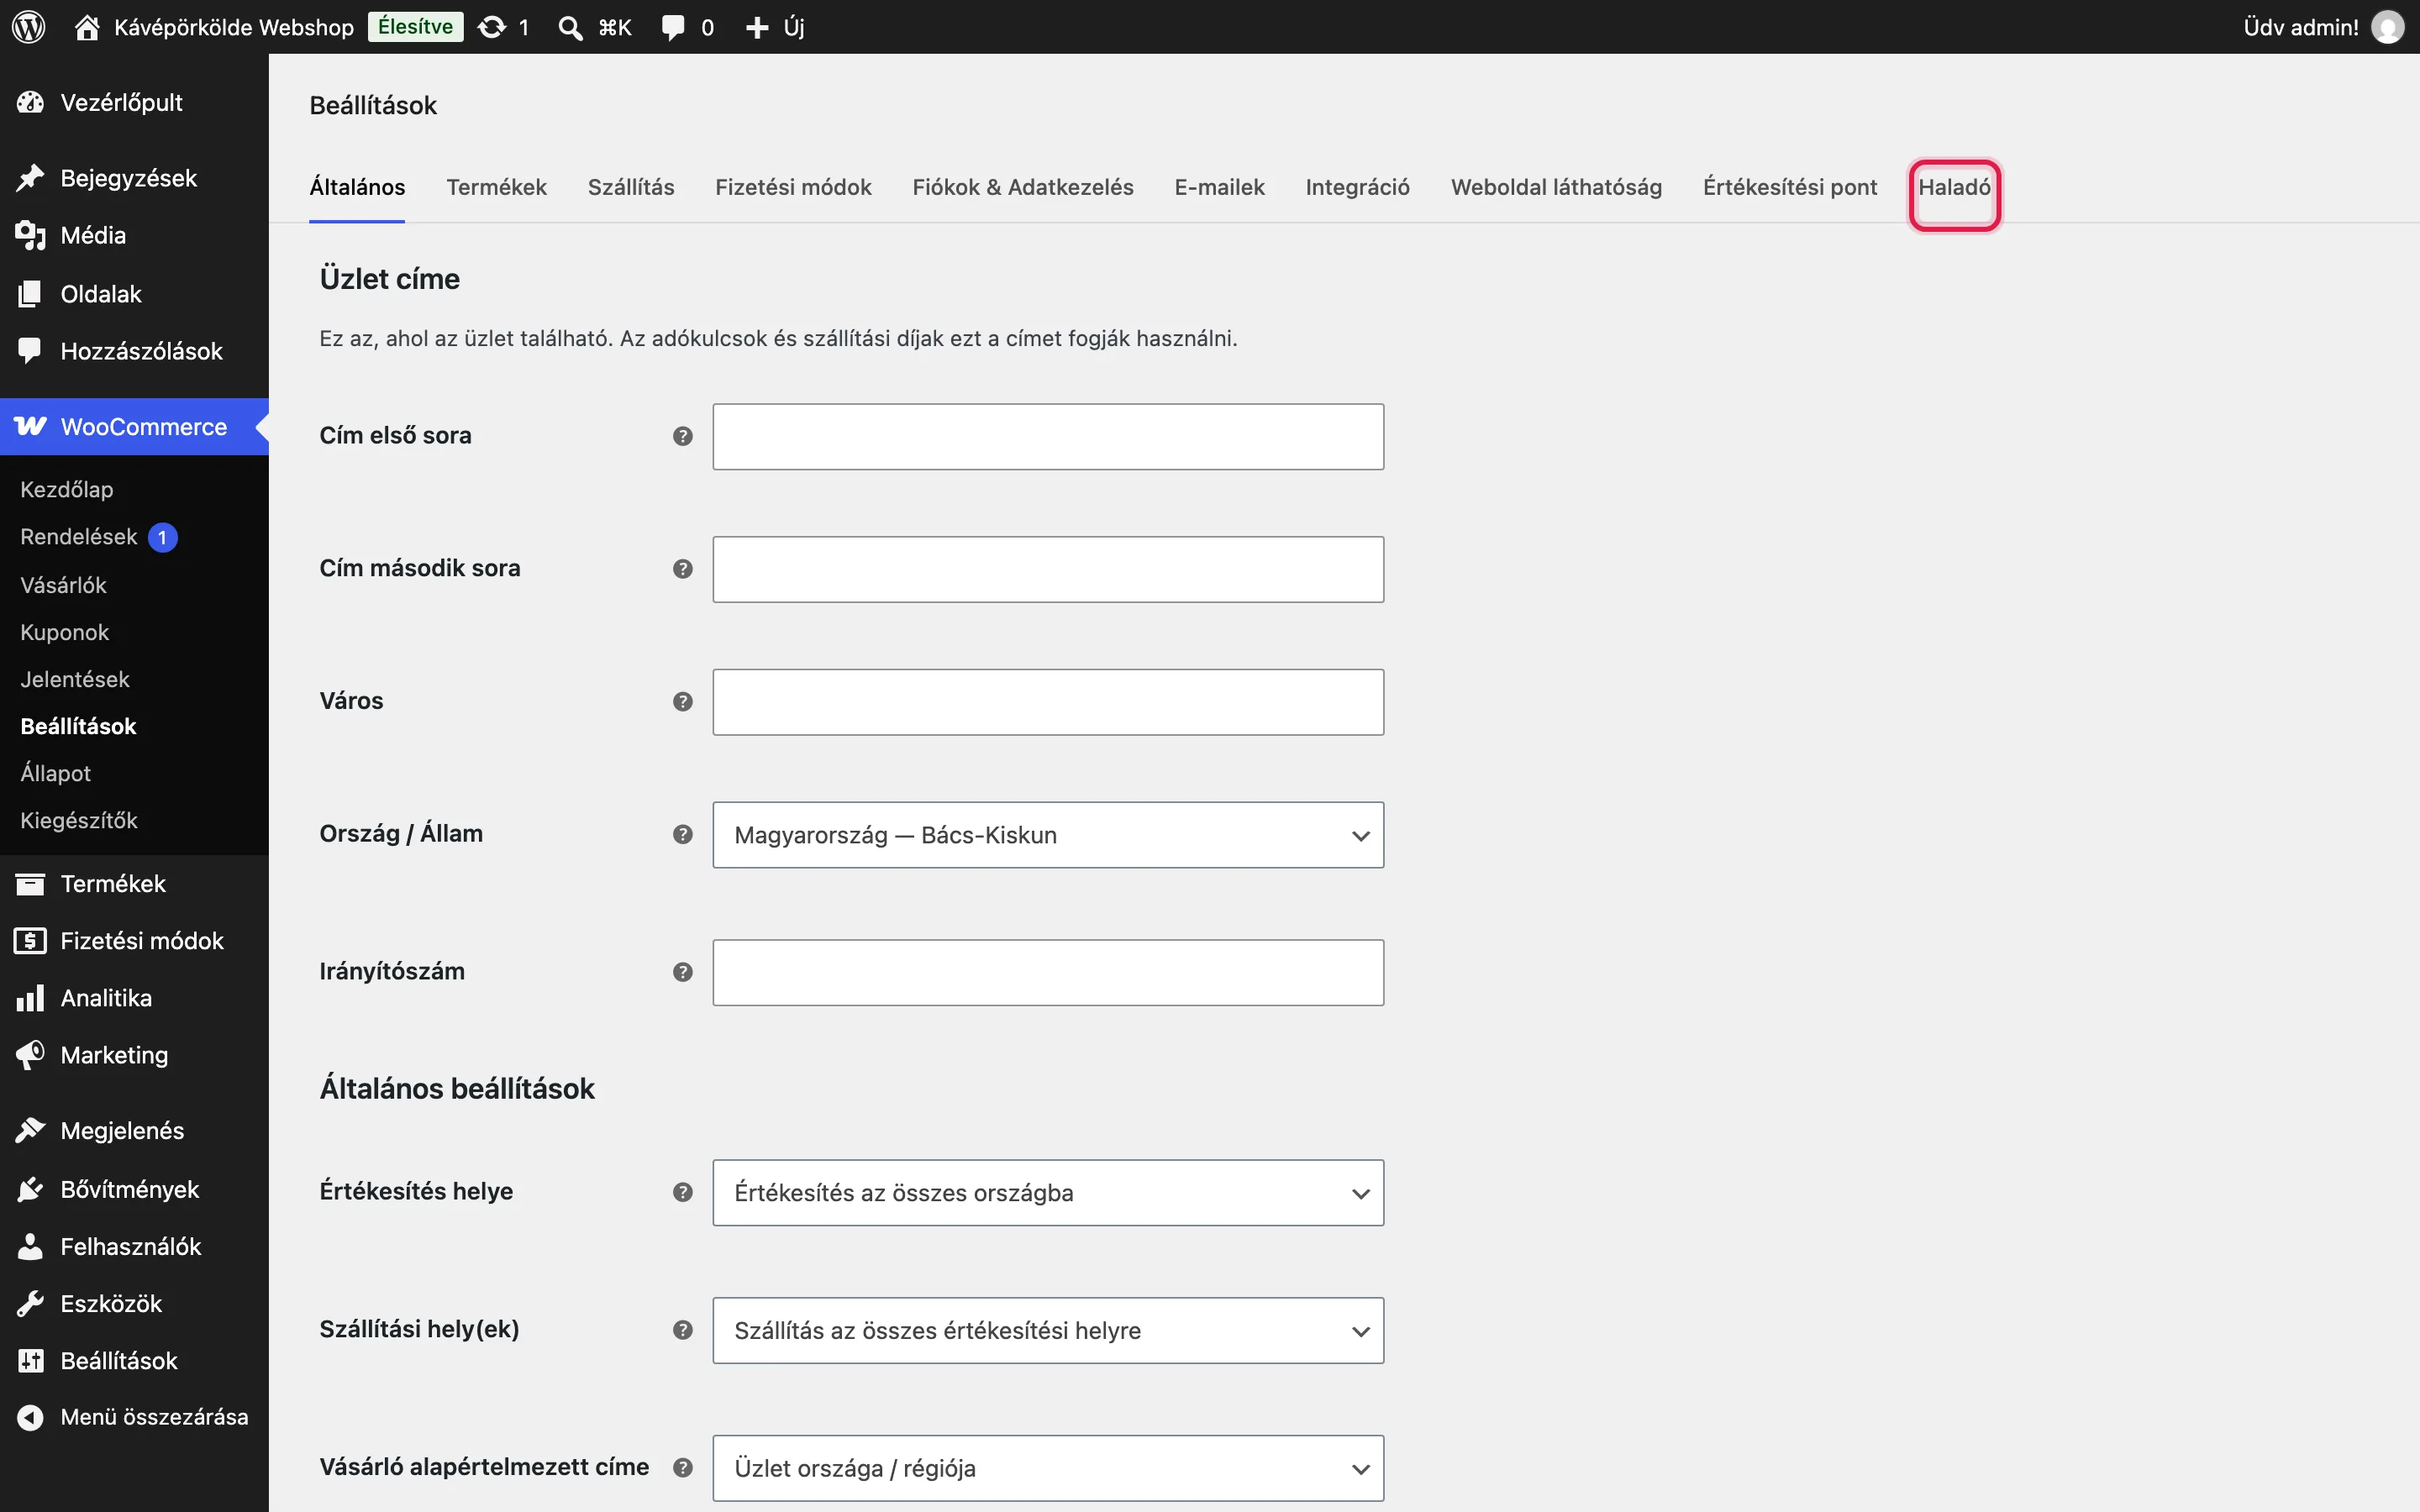The image size is (2420, 1512).
Task: Click the Élesítve status badge
Action: click(x=416, y=27)
